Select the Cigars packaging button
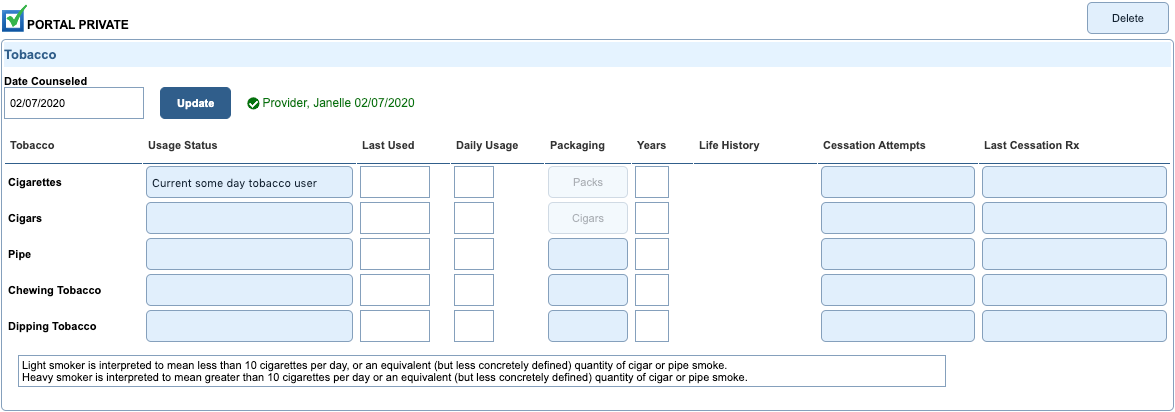The width and height of the screenshot is (1175, 412). click(x=588, y=218)
